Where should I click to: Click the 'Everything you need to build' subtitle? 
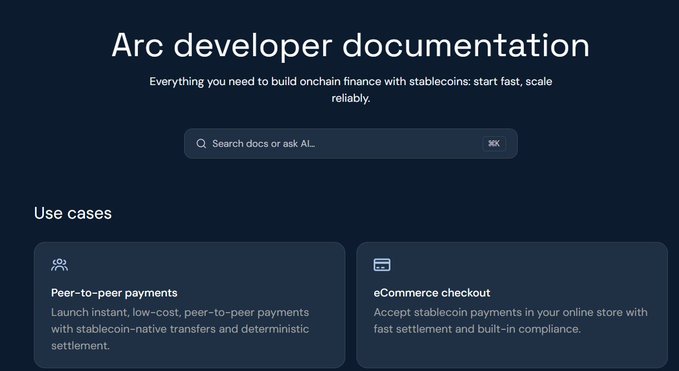(x=351, y=90)
